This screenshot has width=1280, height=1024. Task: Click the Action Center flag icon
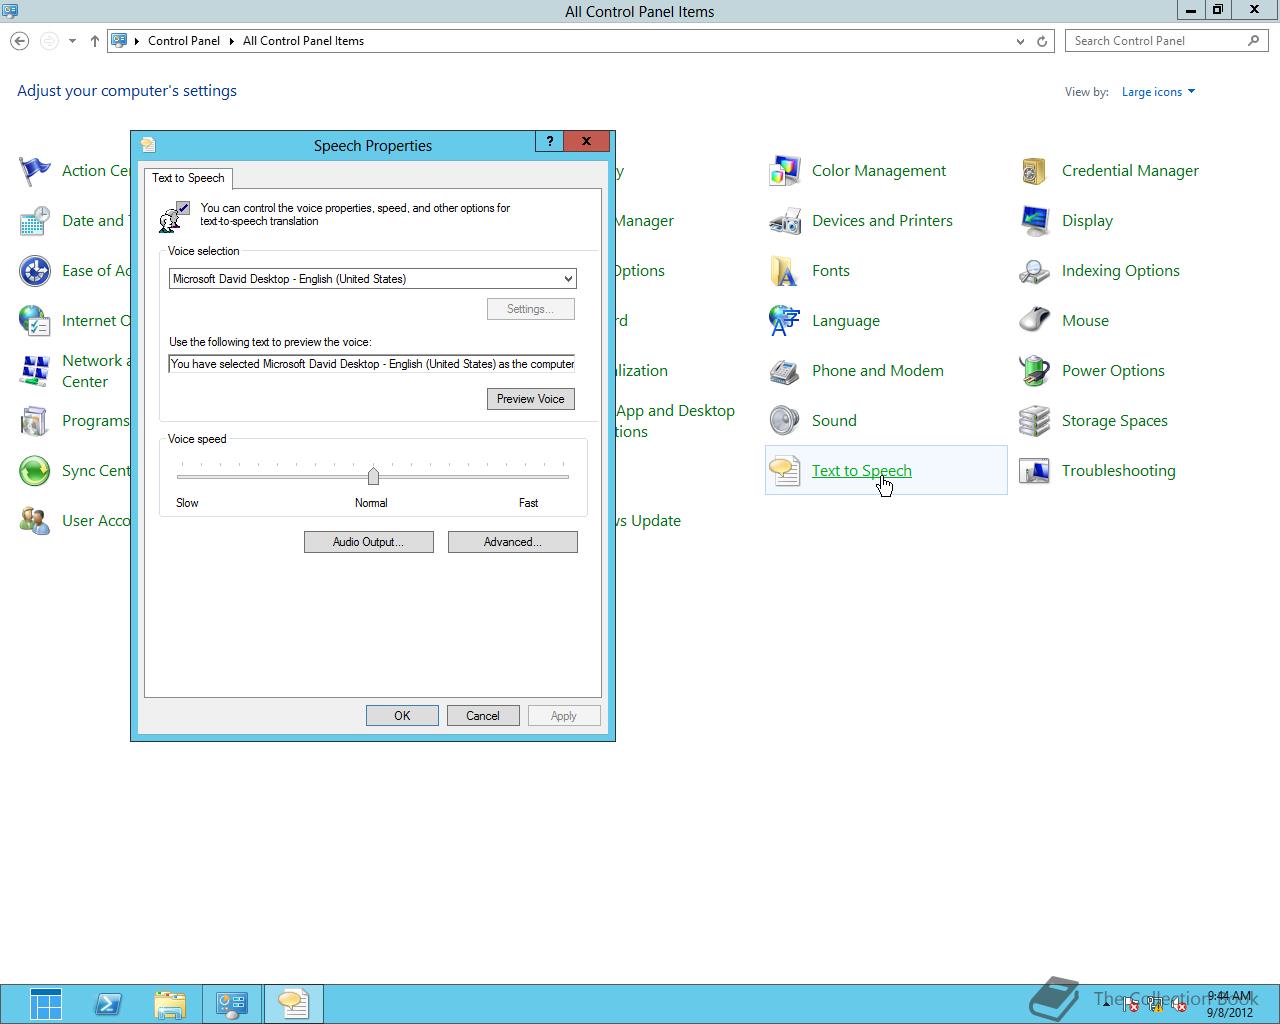coord(35,171)
